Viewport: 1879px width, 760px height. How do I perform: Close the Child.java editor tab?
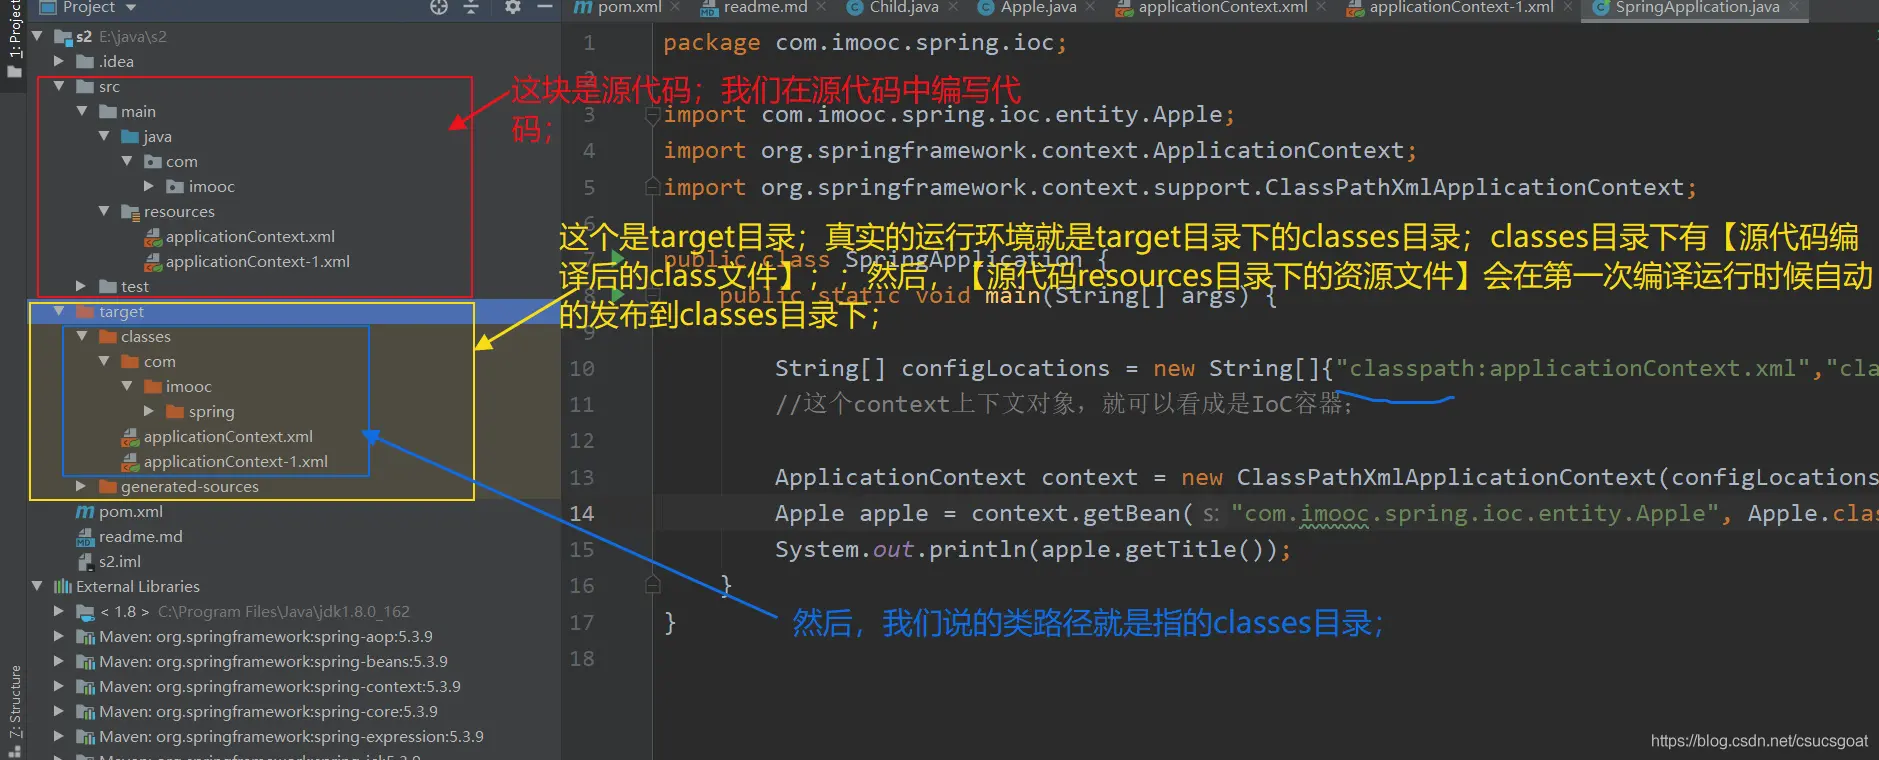(953, 7)
